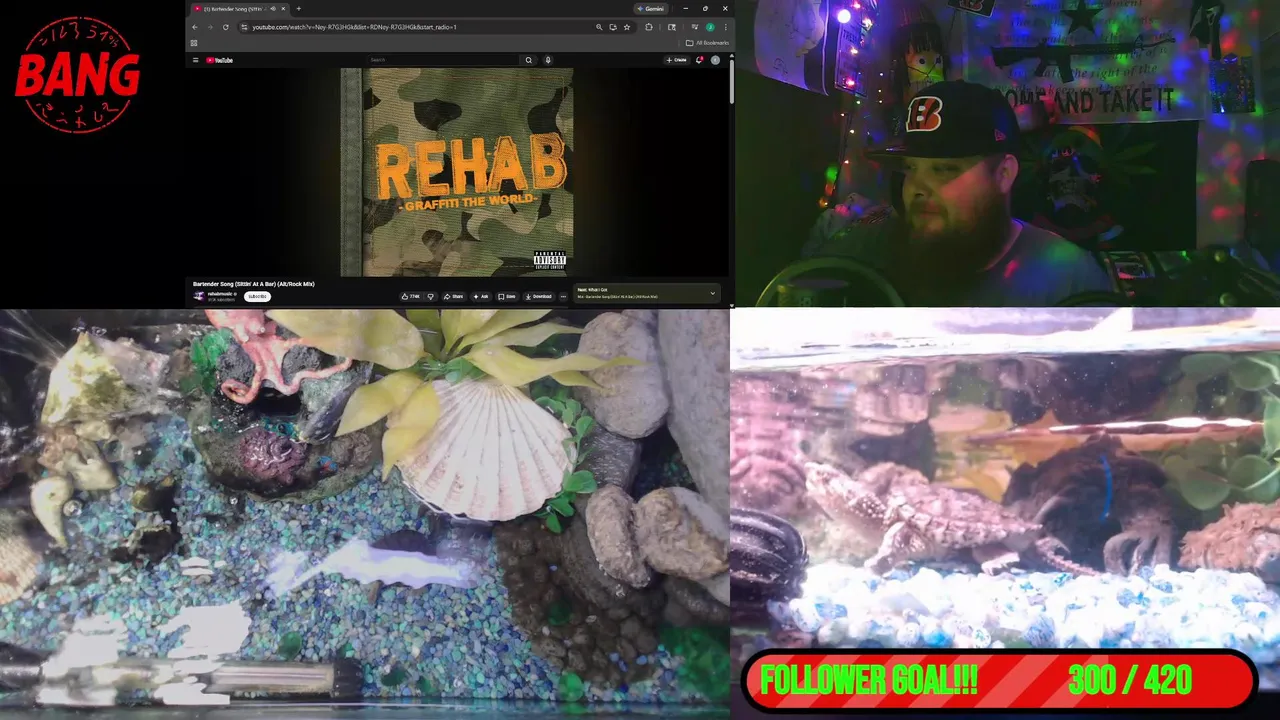Open the rehabmusic channel name link

[x=221, y=294]
